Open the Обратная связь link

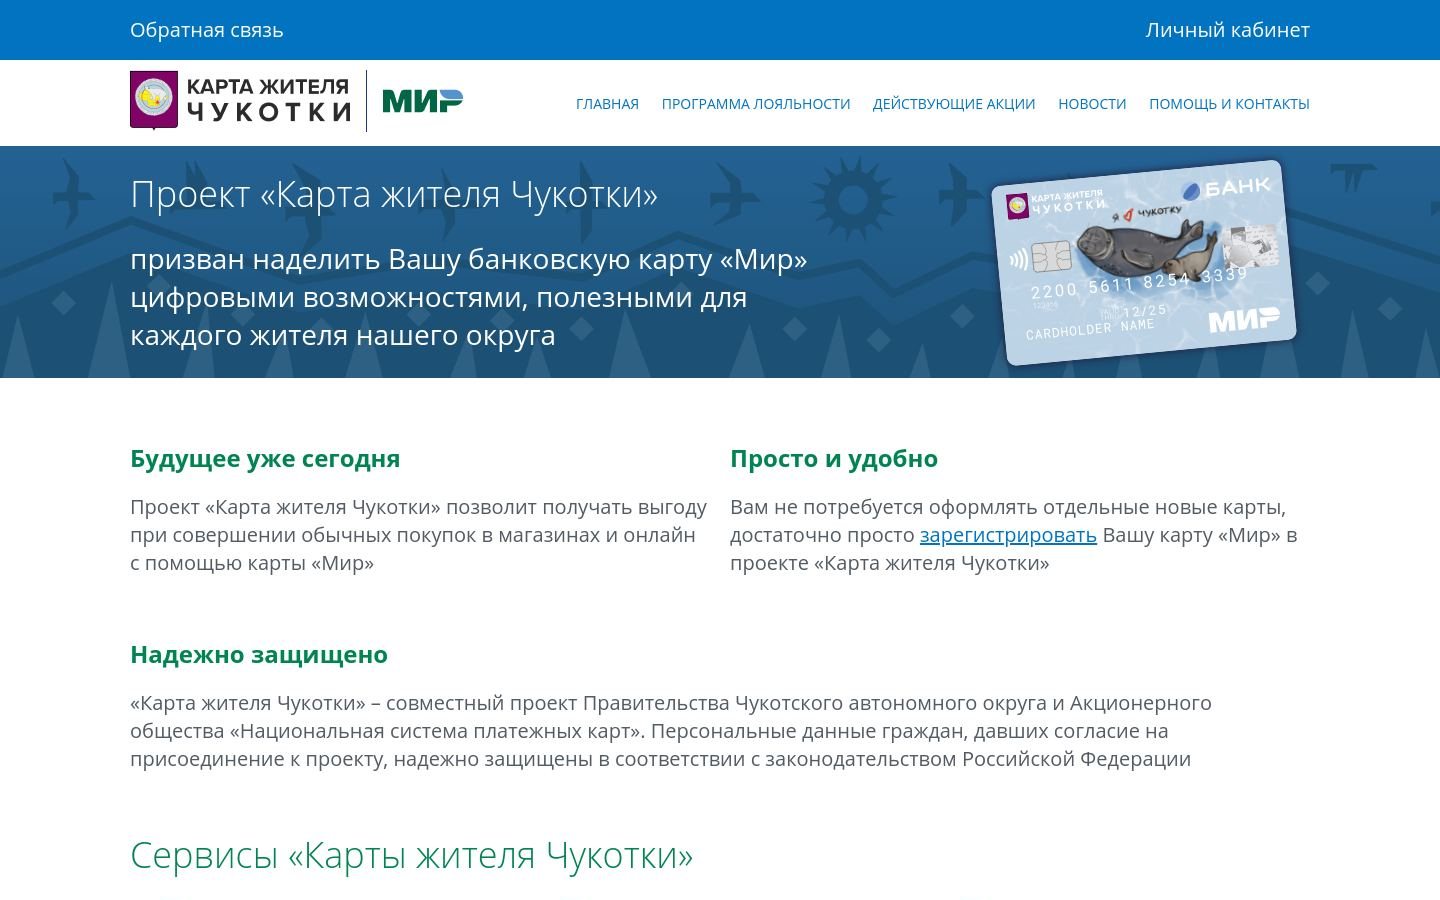coord(207,30)
